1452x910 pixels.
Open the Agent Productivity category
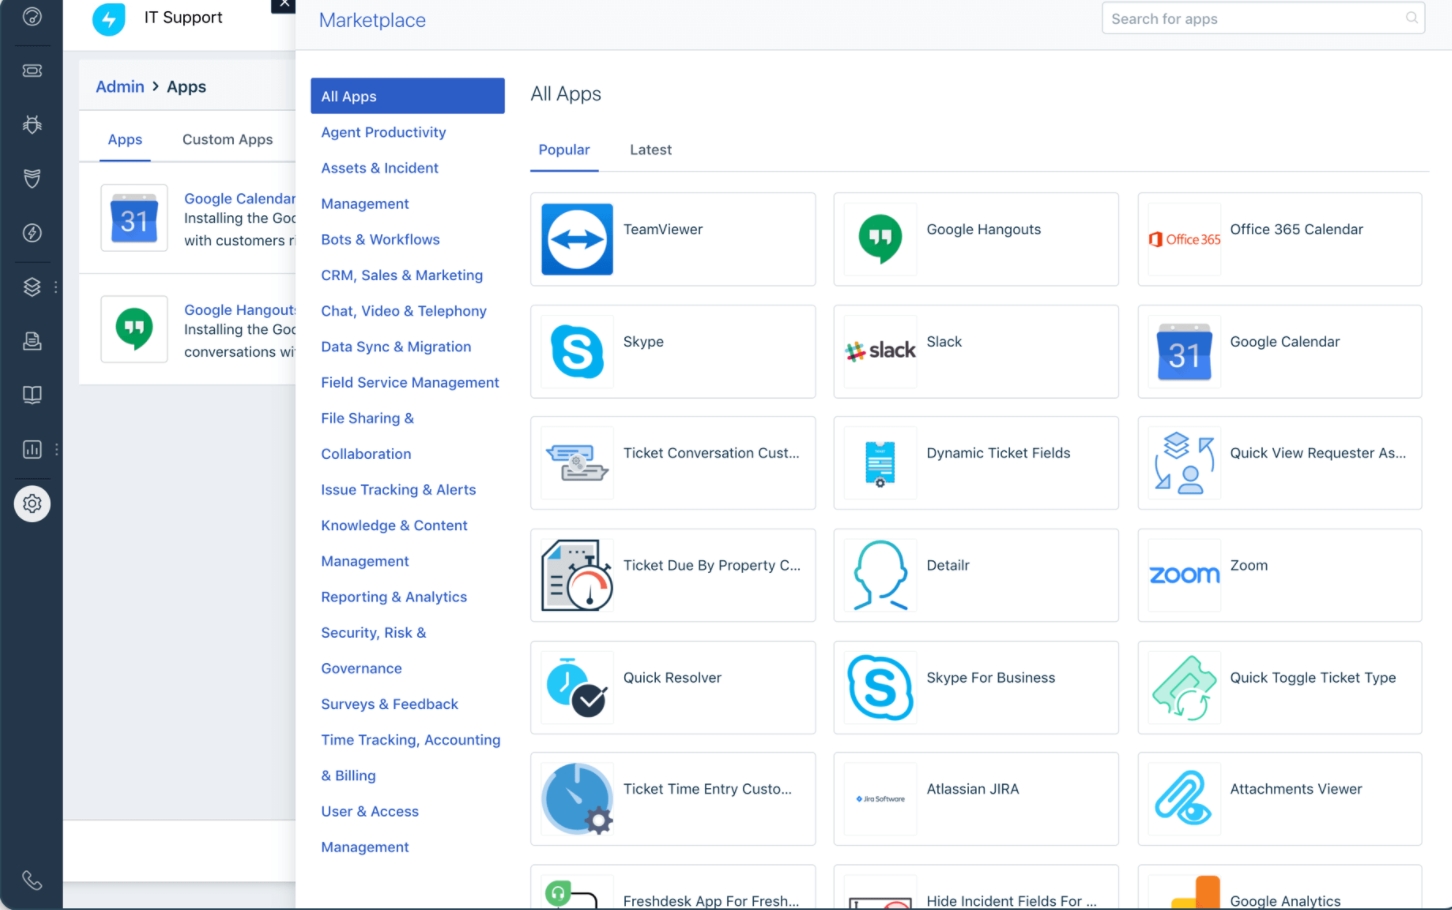tap(383, 132)
